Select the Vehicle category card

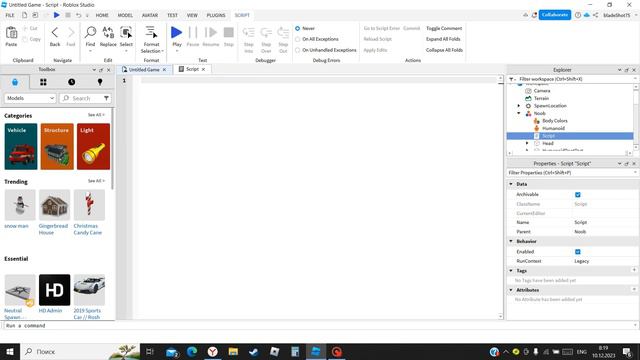point(21,147)
